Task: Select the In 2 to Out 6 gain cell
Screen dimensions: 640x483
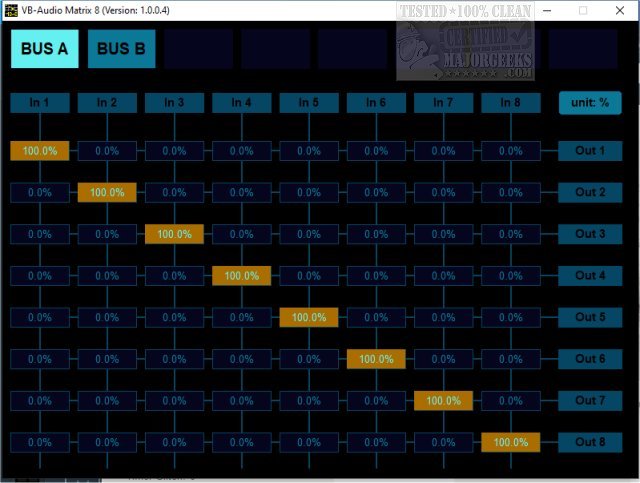Action: click(107, 359)
